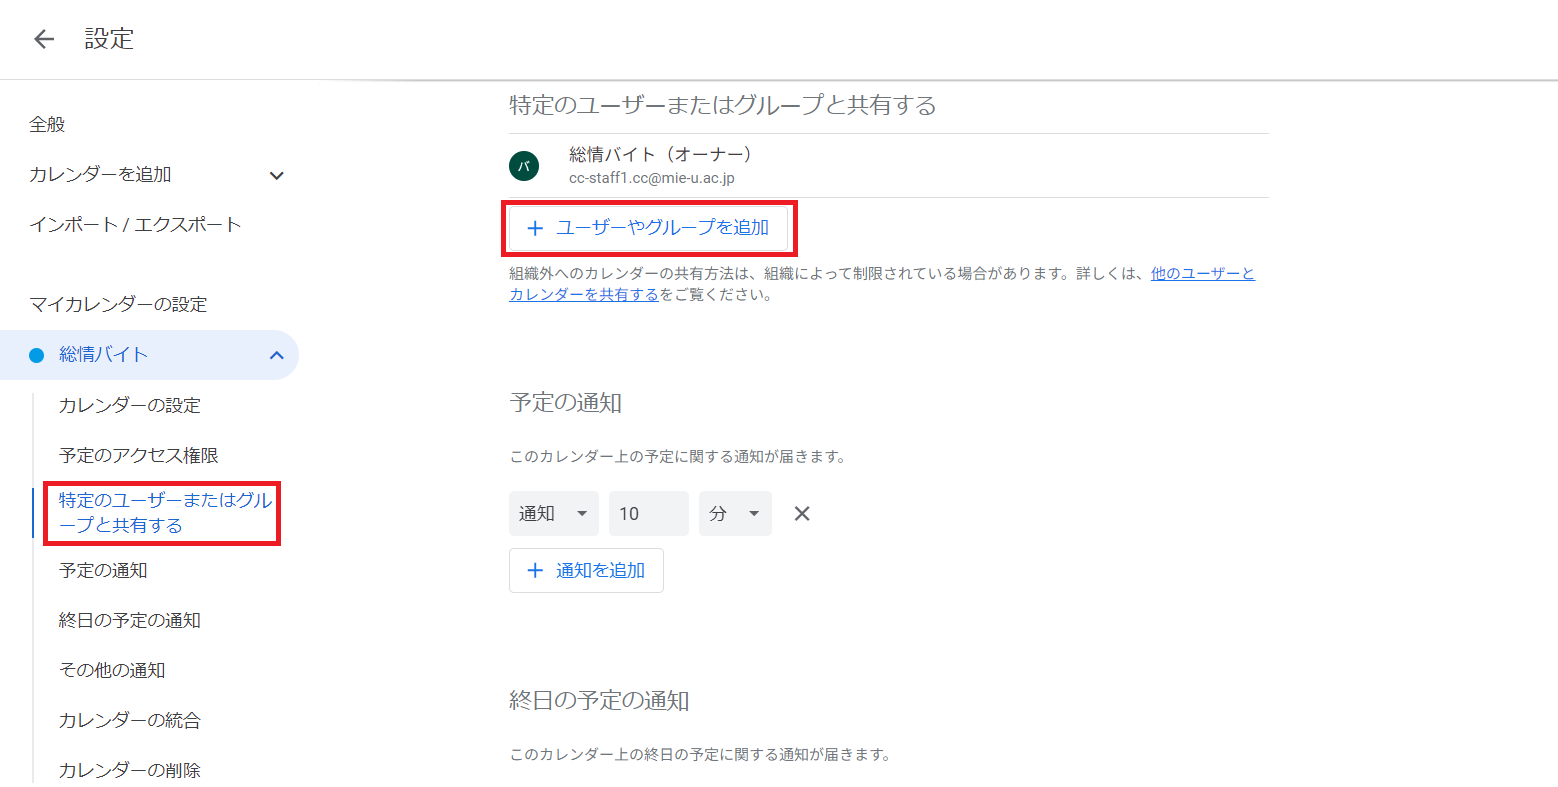Image resolution: width=1558 pixels, height=787 pixels.
Task: Click 通知を追加 button
Action: pos(586,570)
